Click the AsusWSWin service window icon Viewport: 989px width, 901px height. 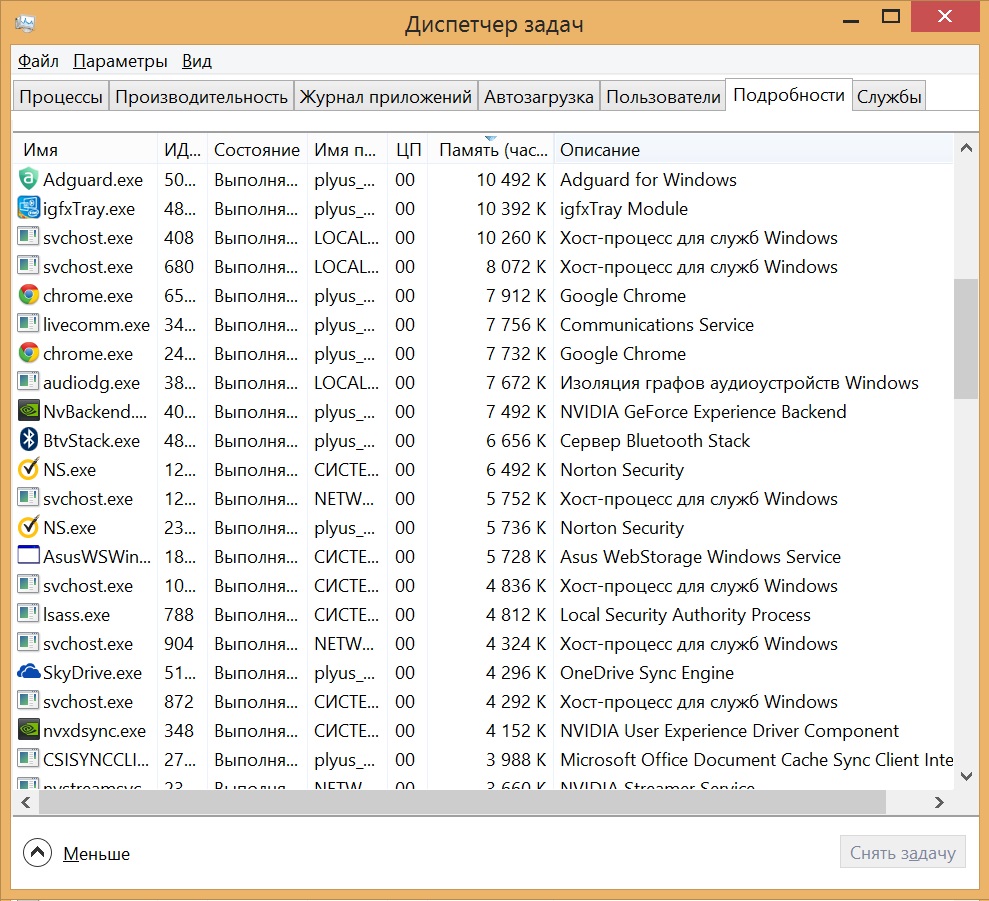coord(28,557)
